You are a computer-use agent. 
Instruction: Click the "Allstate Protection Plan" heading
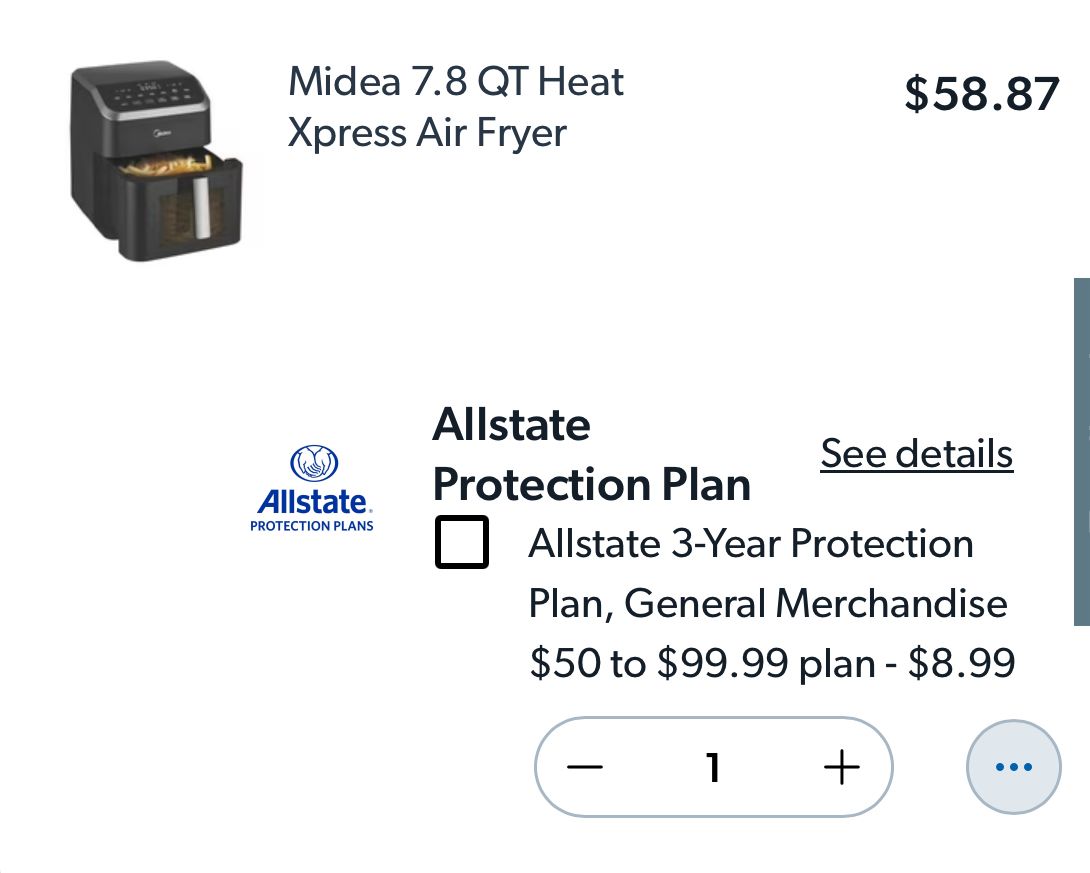(590, 455)
